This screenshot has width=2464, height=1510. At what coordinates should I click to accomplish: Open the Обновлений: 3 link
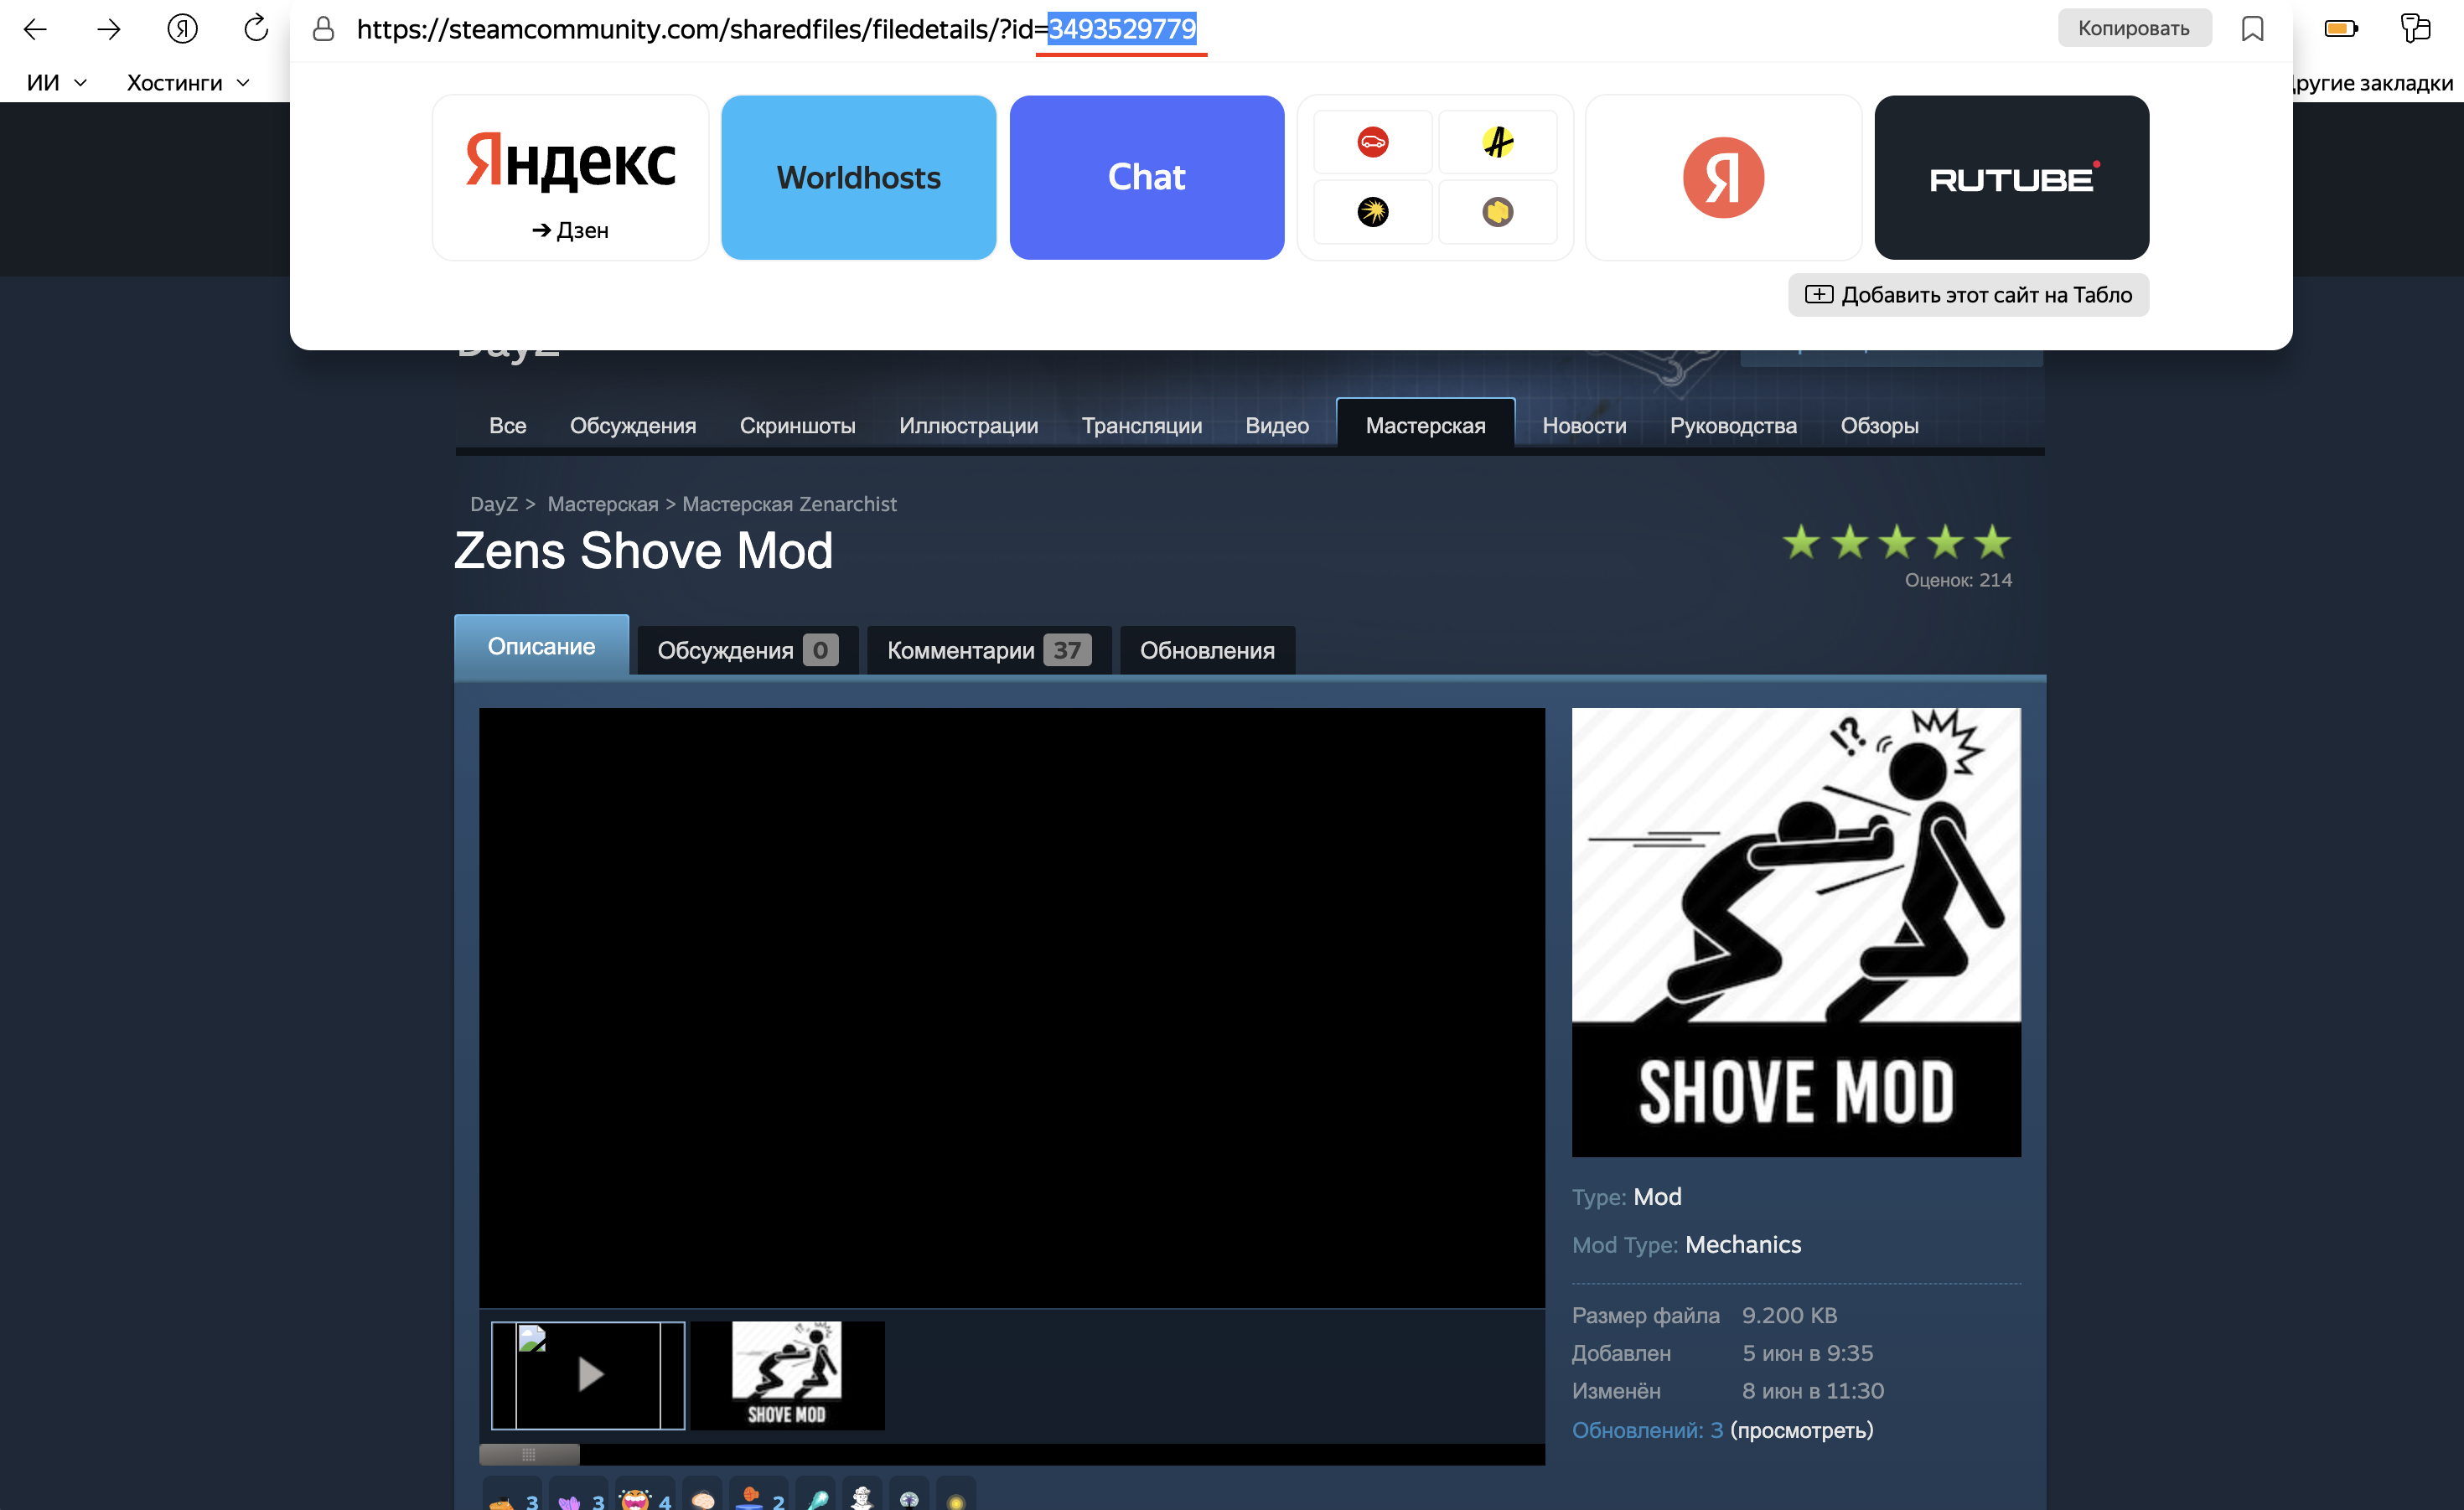(x=1647, y=1430)
